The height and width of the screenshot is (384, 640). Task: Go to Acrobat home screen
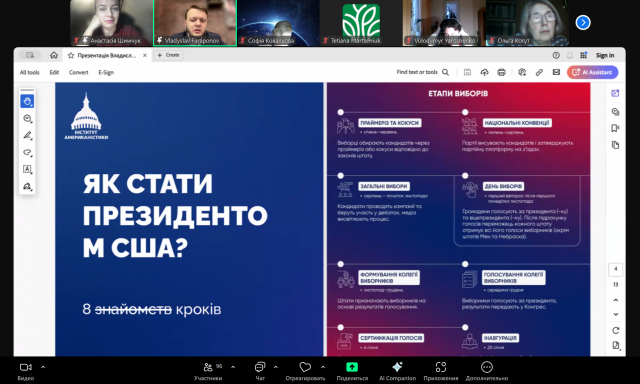[54, 55]
